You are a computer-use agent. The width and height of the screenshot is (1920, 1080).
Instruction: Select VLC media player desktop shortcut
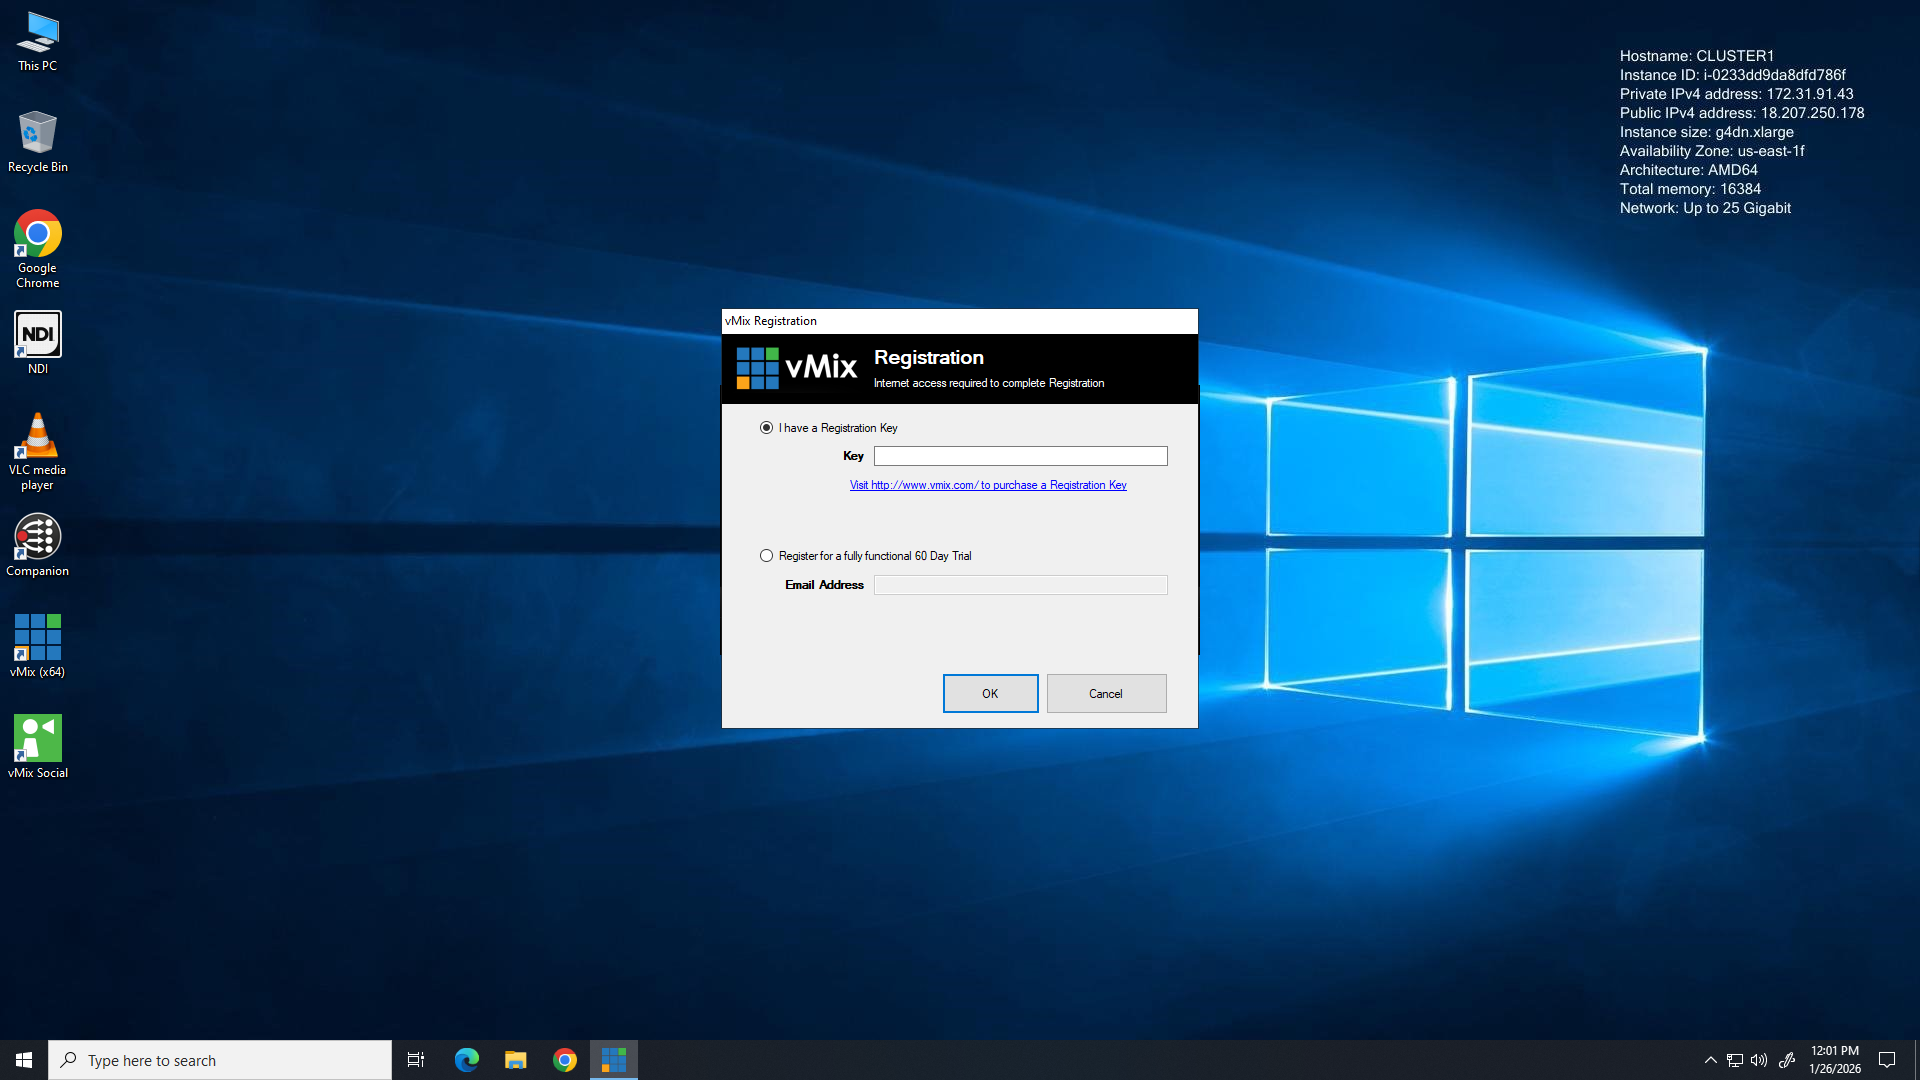click(38, 452)
